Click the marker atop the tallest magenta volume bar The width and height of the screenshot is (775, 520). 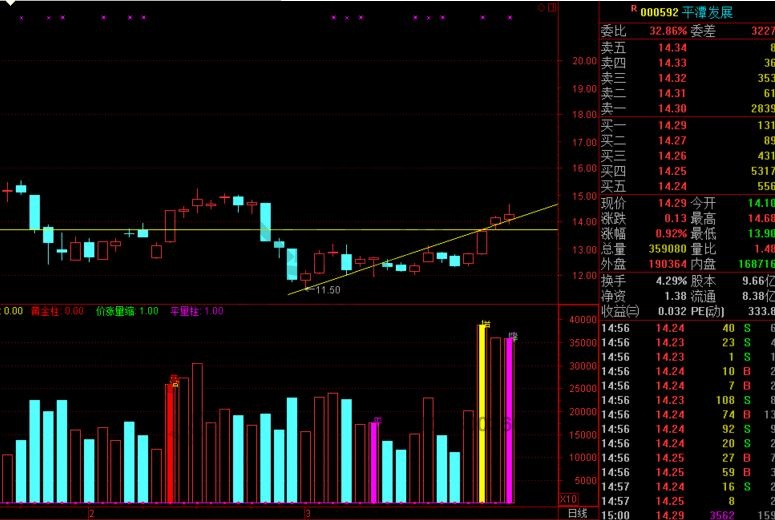(512, 336)
